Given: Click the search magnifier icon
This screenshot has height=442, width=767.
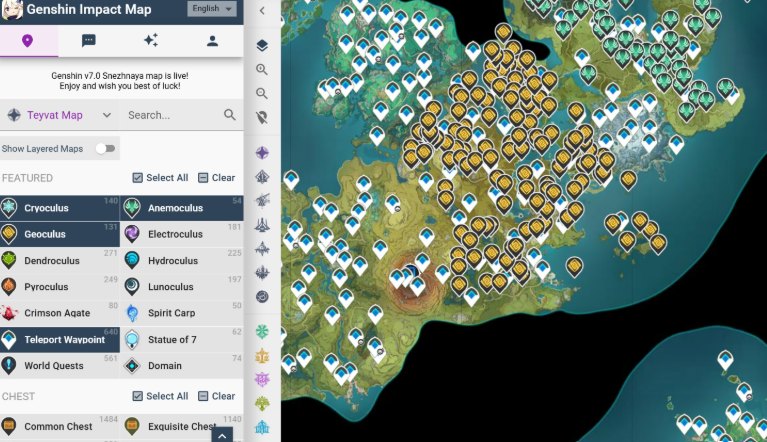Looking at the screenshot, I should point(230,115).
